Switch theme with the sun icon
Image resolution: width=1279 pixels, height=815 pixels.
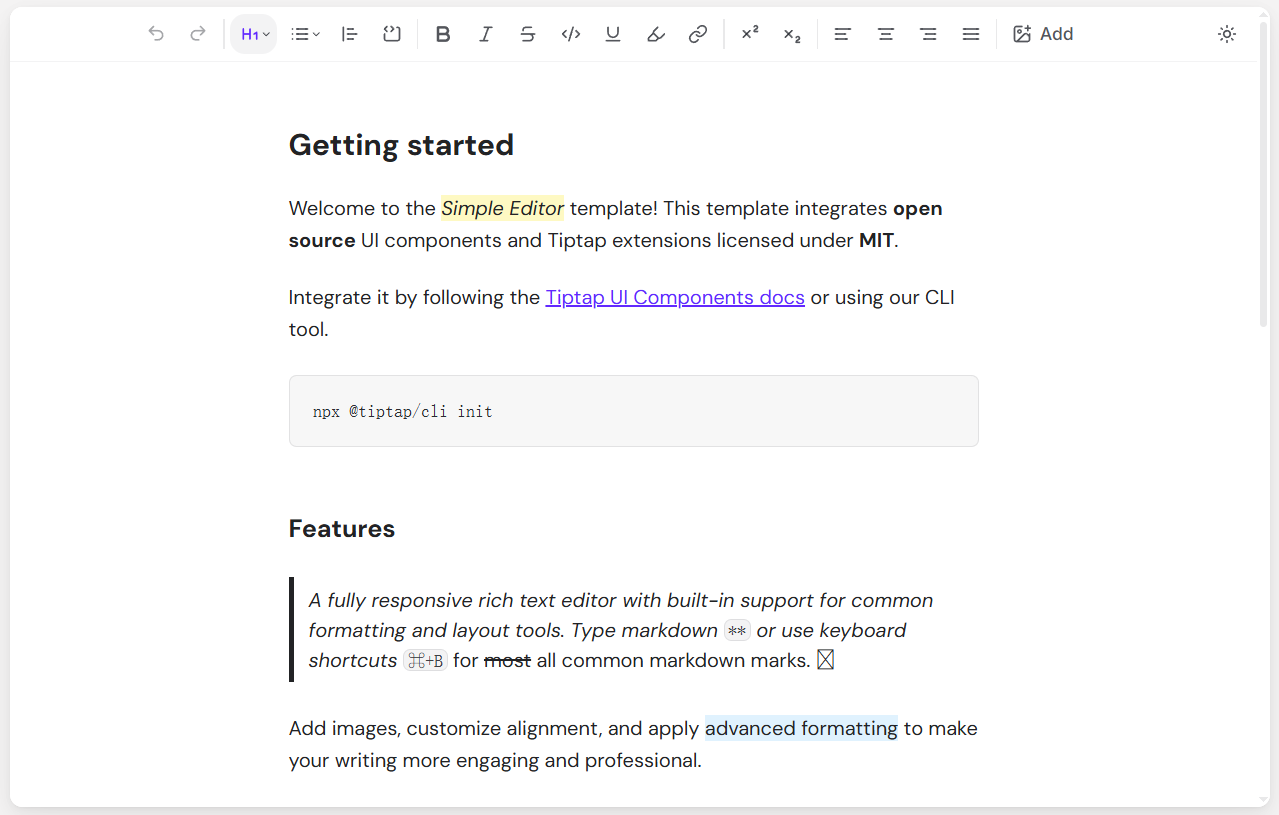coord(1227,34)
